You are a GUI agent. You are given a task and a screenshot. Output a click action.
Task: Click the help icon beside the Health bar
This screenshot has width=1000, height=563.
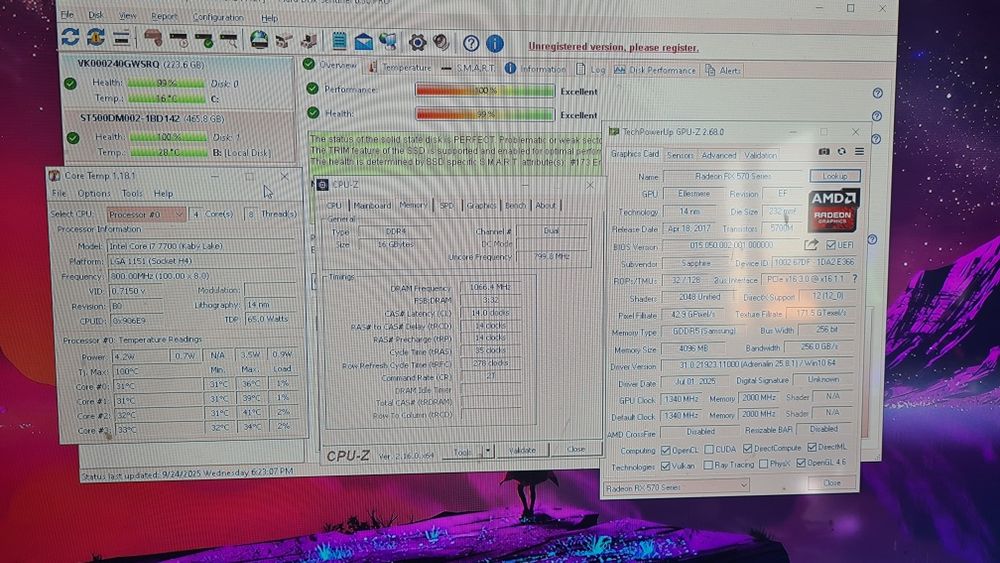[x=877, y=116]
